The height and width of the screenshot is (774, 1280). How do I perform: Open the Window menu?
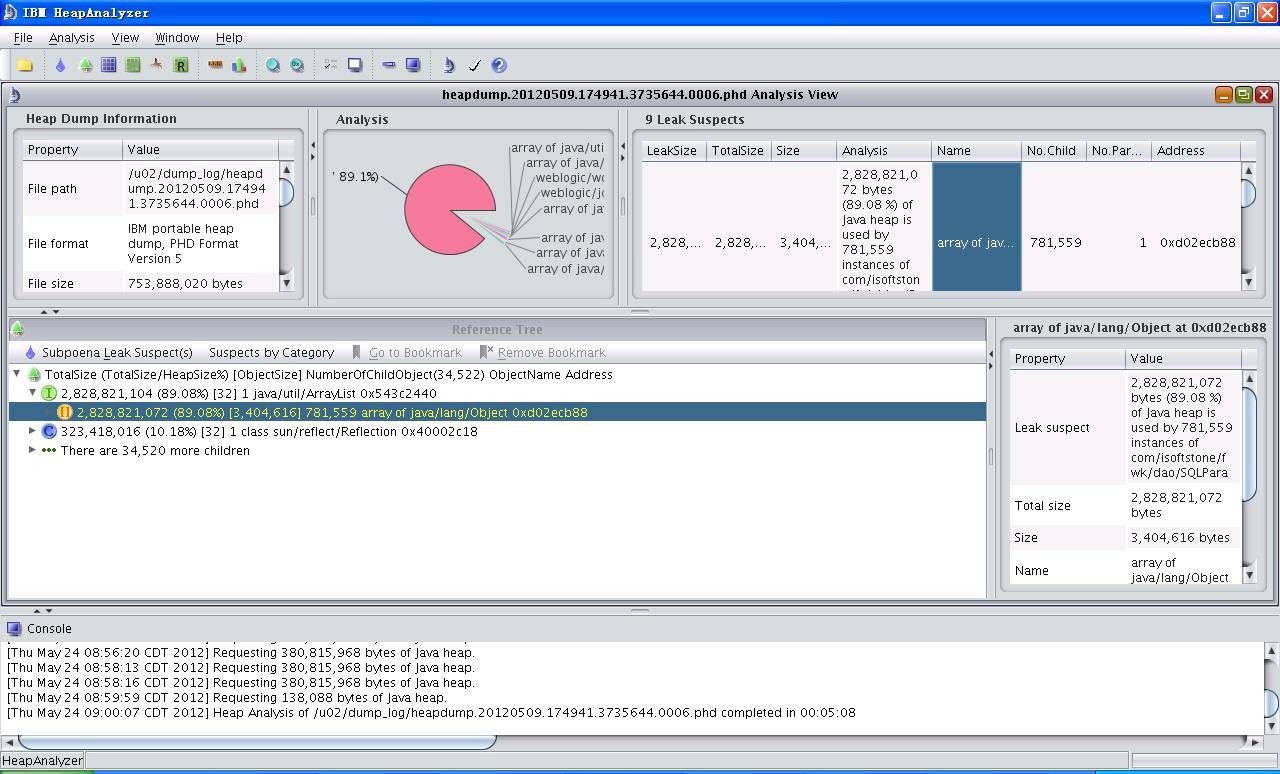pyautogui.click(x=177, y=37)
